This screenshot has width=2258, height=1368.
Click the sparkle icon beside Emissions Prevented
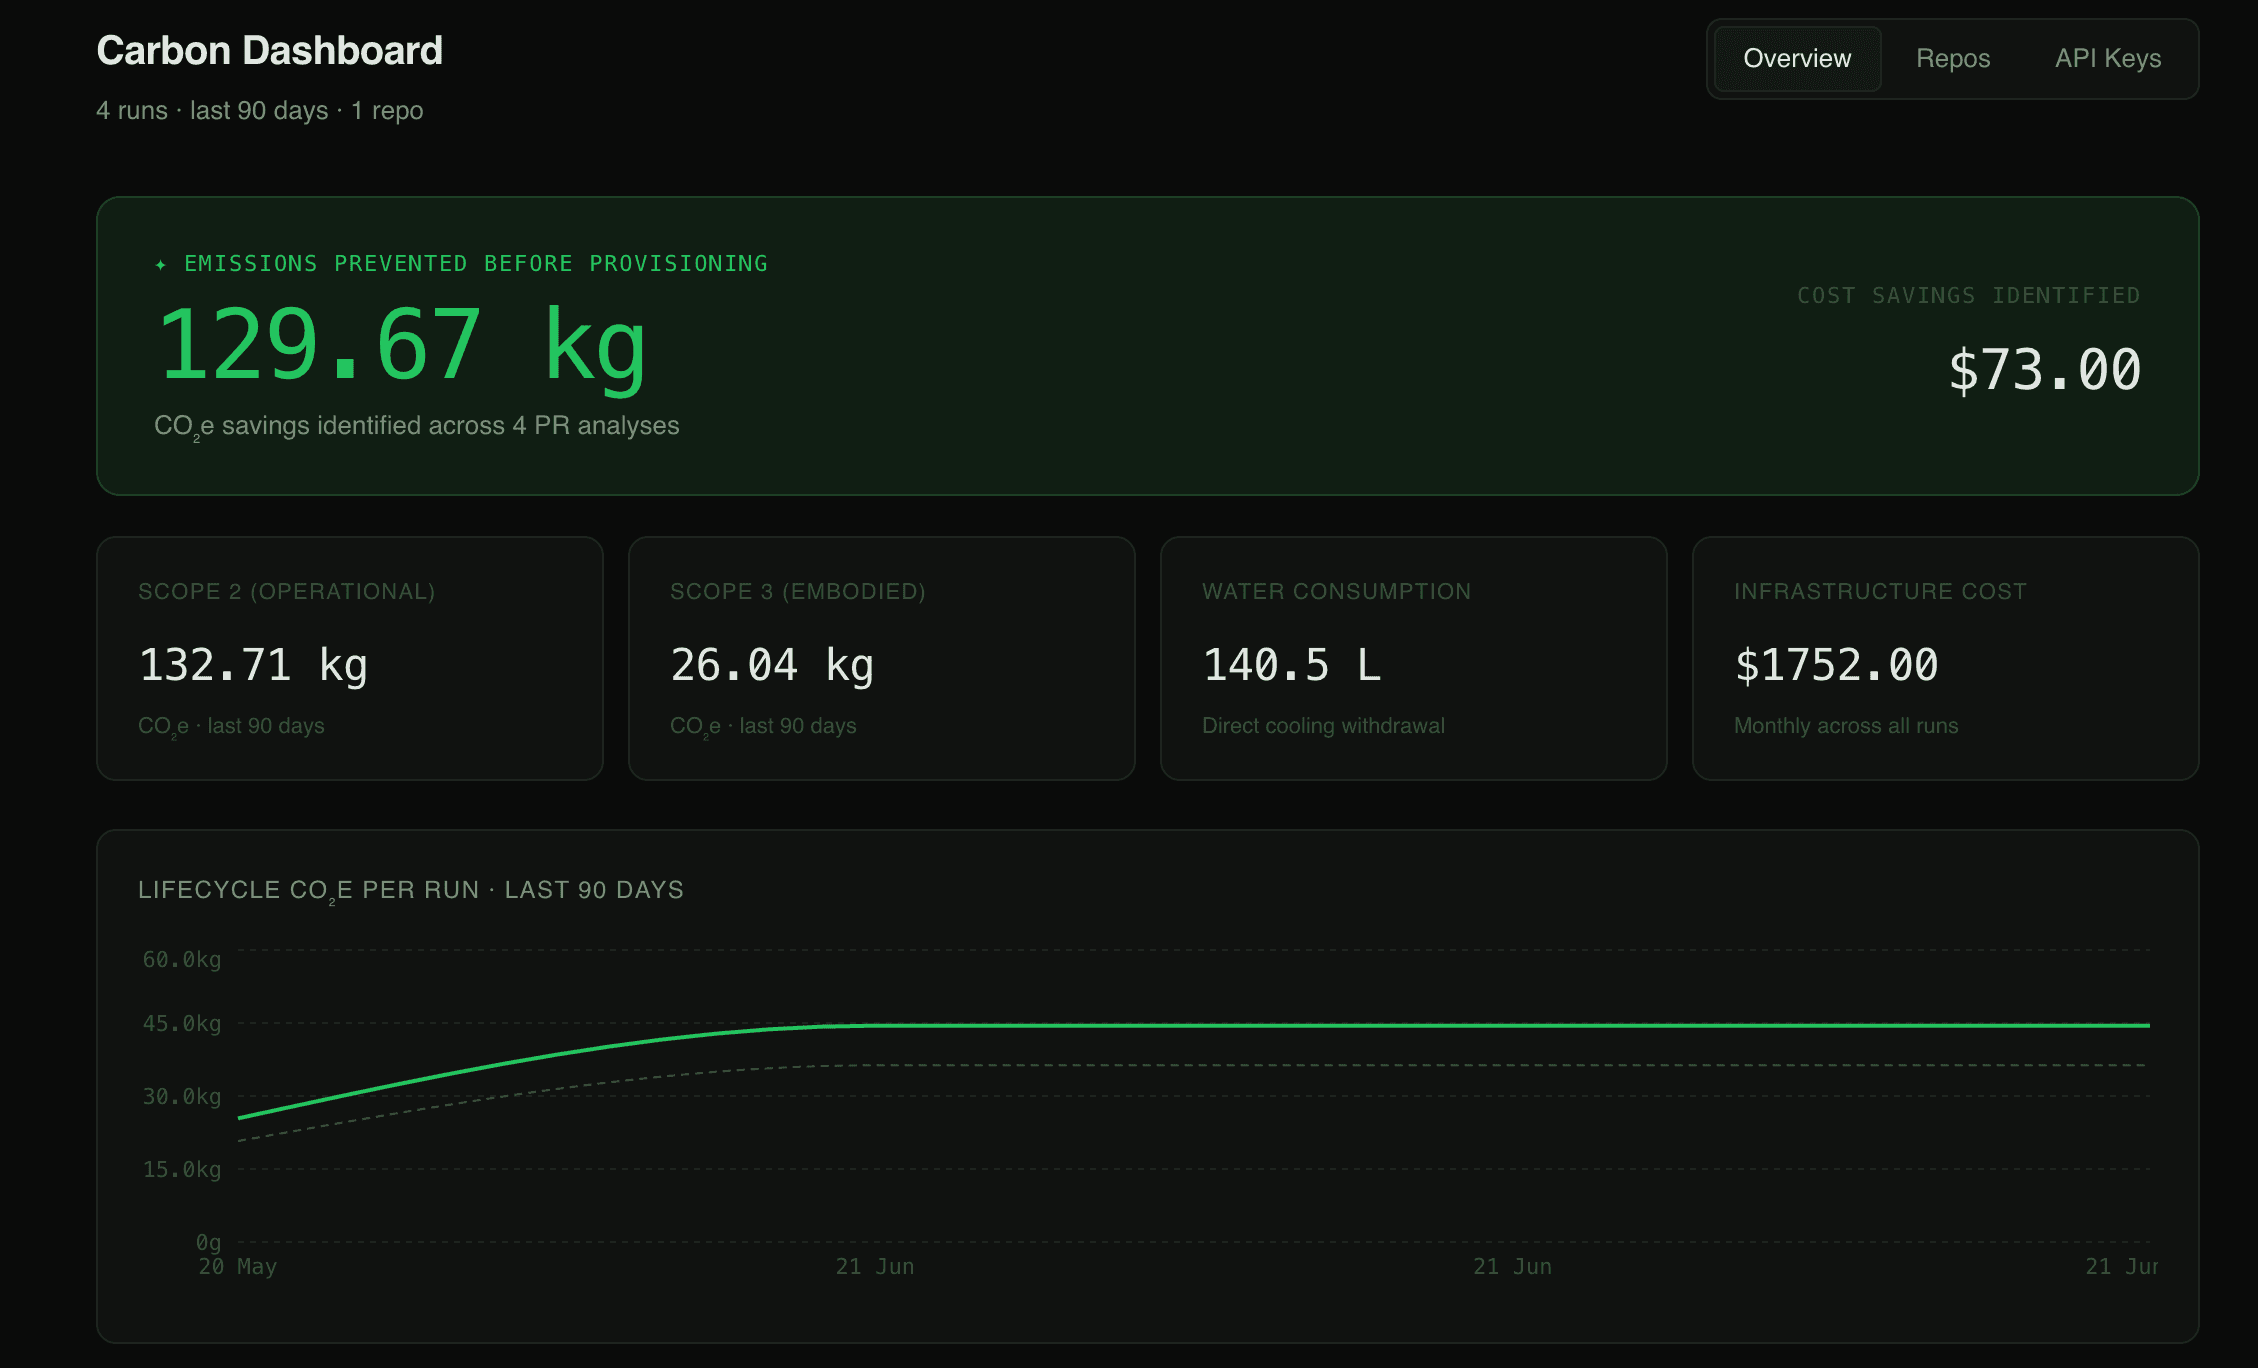pos(161,264)
